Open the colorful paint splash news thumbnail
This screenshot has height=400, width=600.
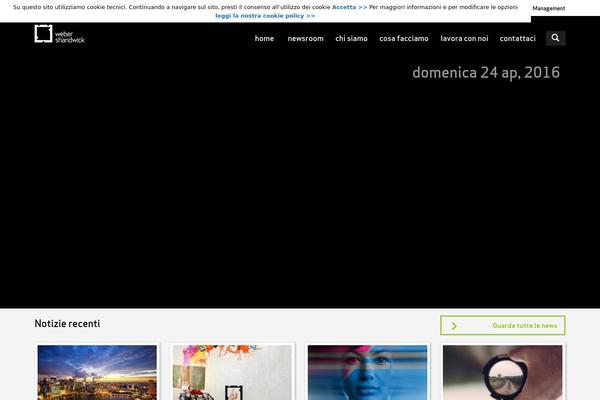[232, 372]
